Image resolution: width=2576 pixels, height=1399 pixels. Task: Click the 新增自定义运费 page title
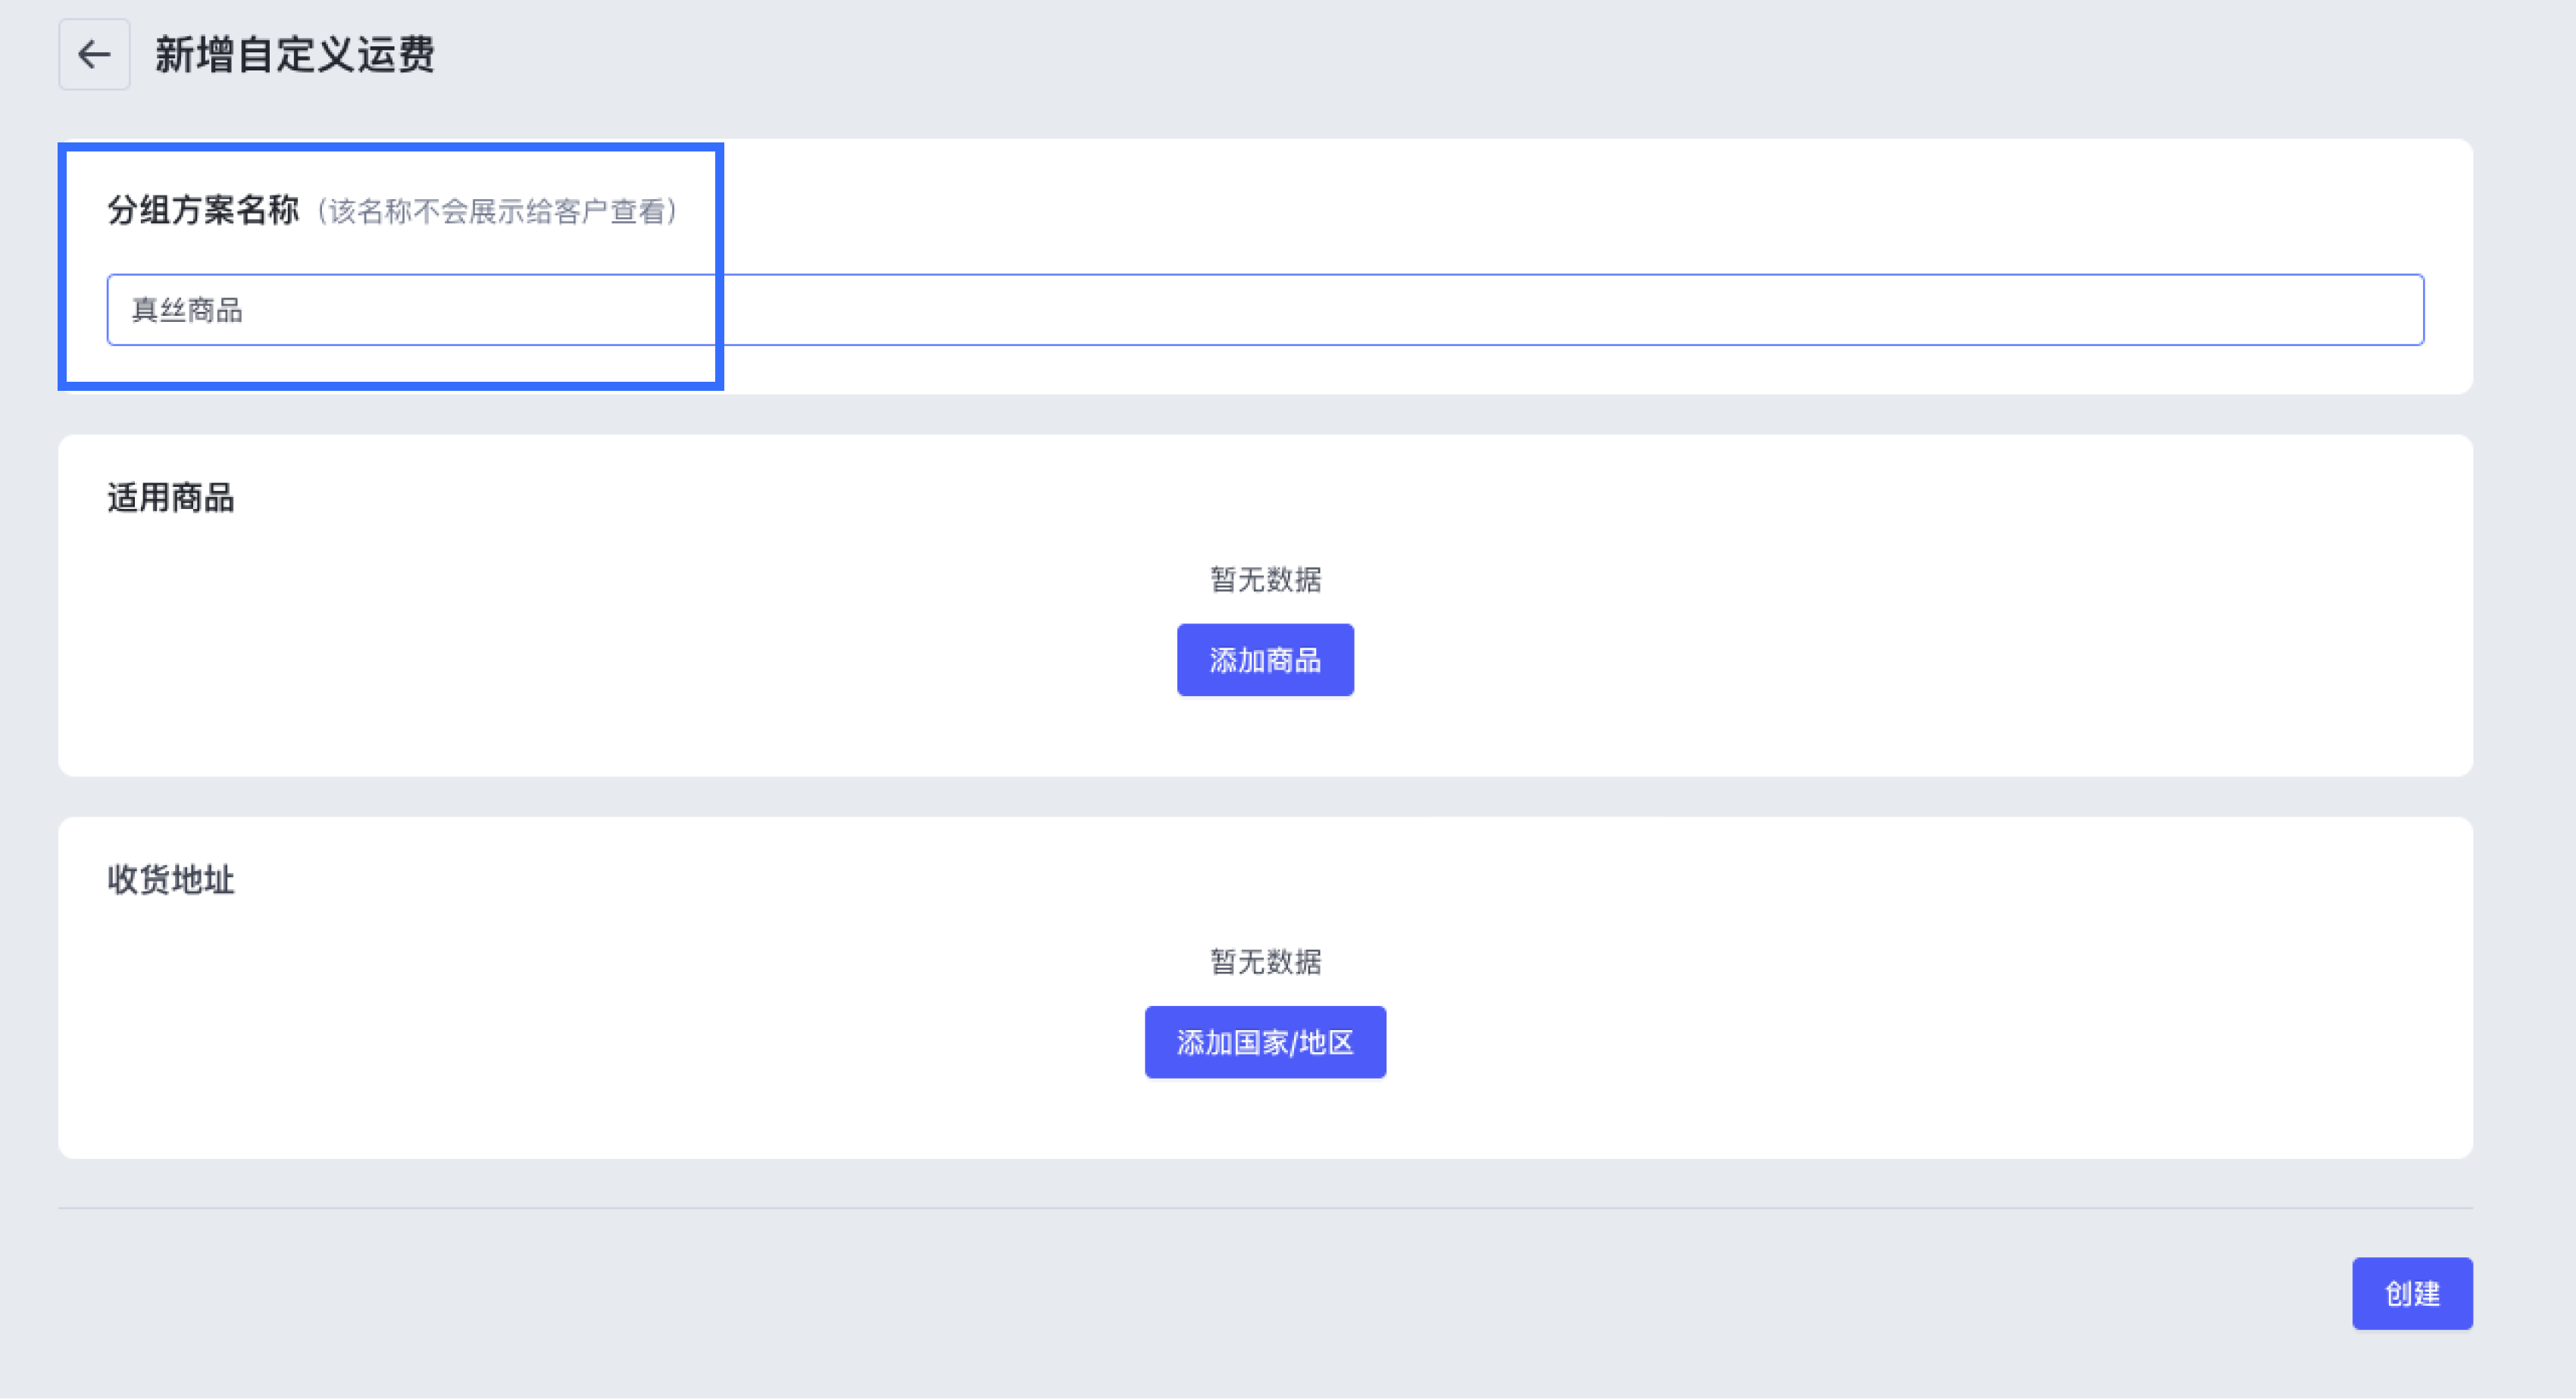(x=294, y=54)
